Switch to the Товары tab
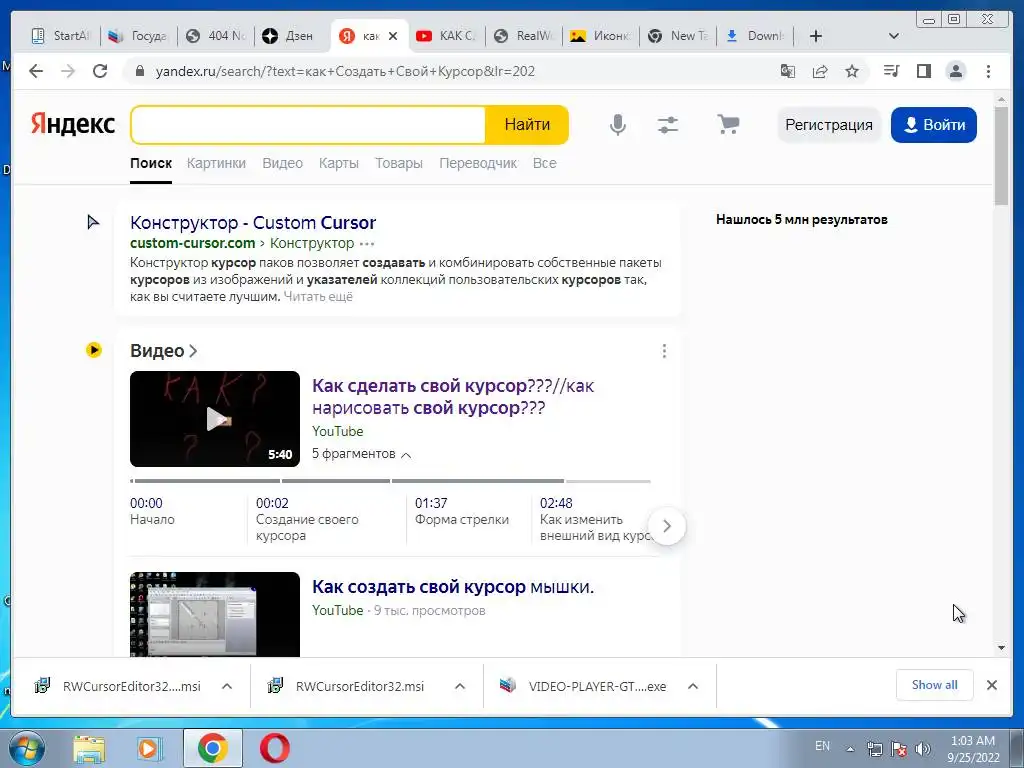 point(399,163)
